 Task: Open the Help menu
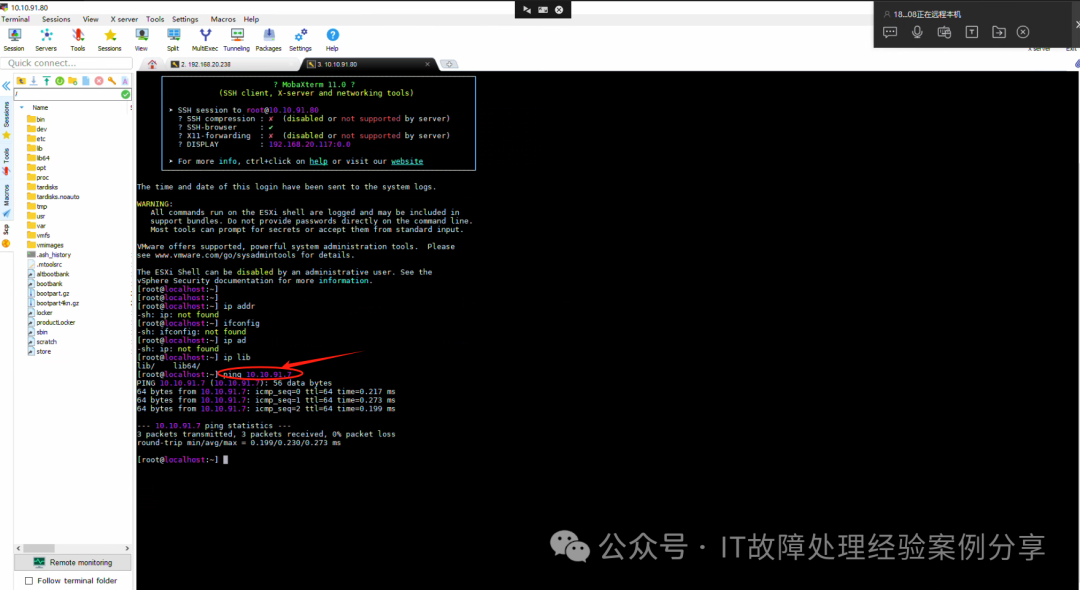(x=251, y=19)
